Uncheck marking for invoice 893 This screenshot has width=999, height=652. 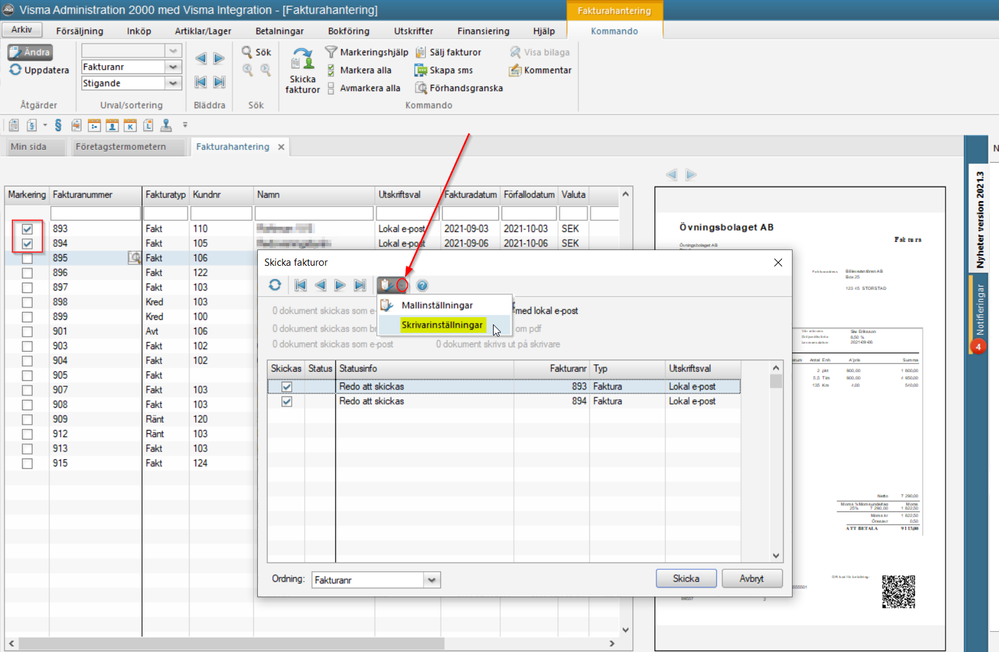point(27,229)
